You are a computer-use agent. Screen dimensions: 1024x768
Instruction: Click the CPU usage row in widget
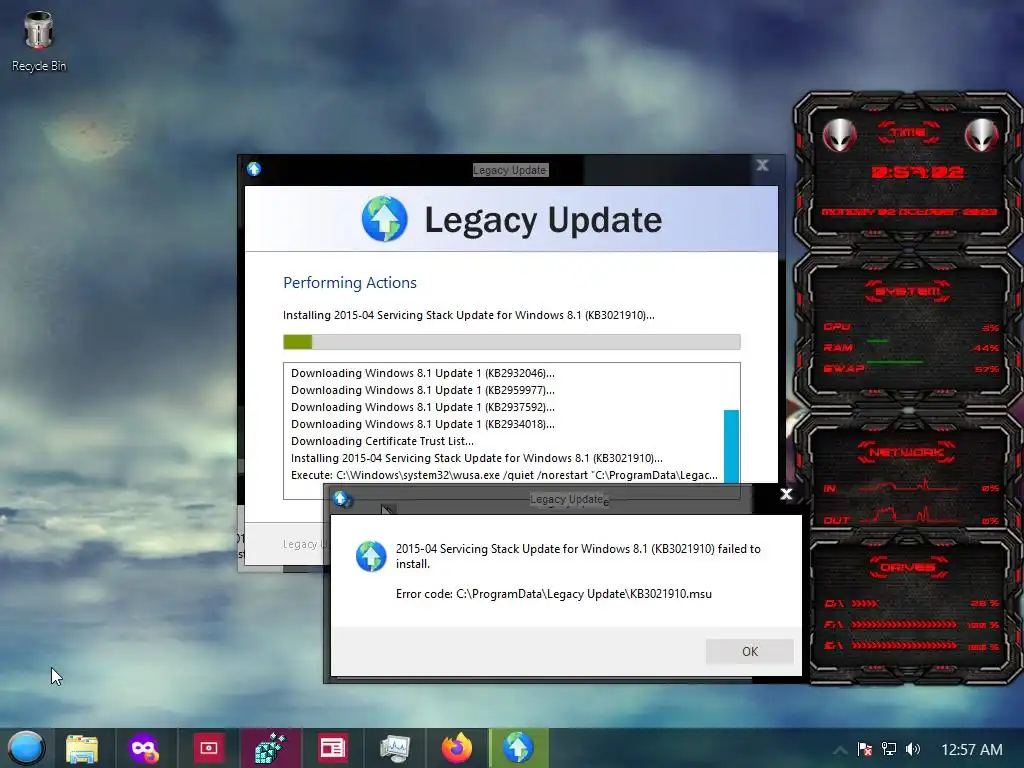(910, 327)
